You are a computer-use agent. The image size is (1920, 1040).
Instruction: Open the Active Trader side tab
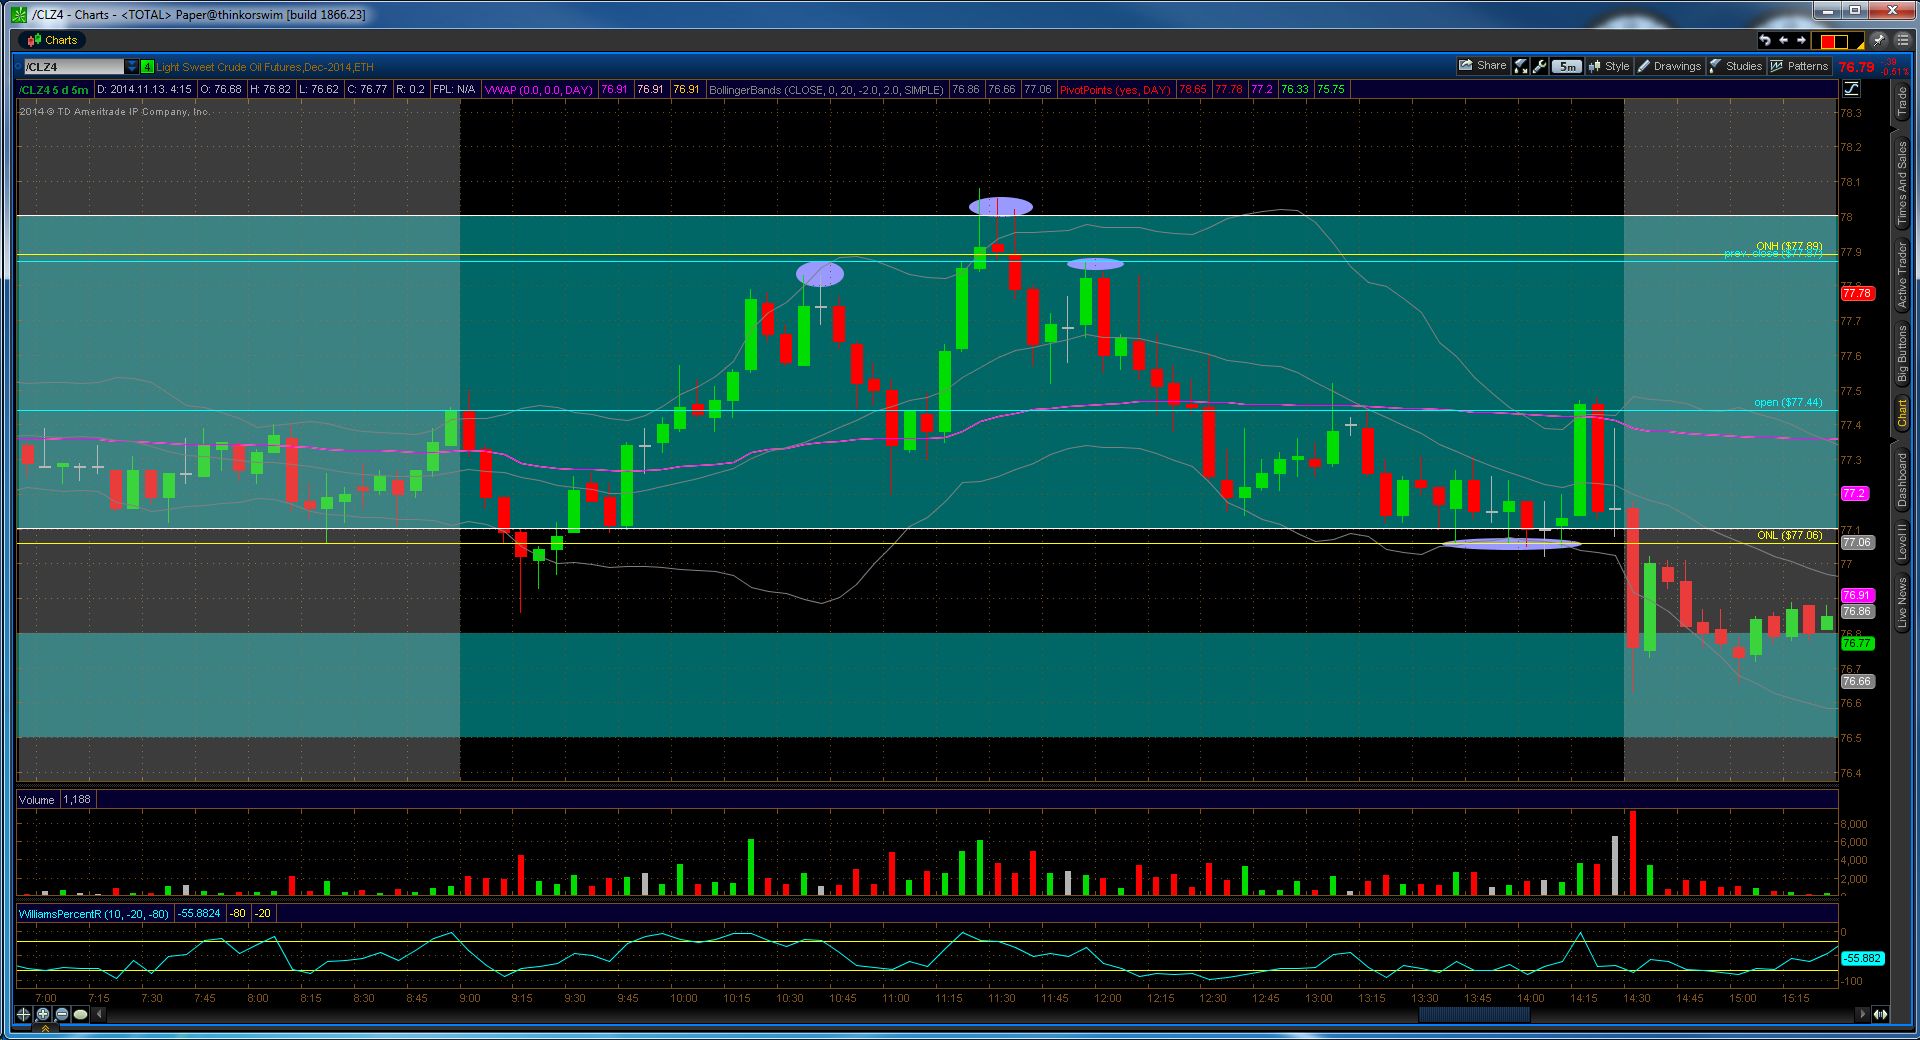coord(1902,275)
